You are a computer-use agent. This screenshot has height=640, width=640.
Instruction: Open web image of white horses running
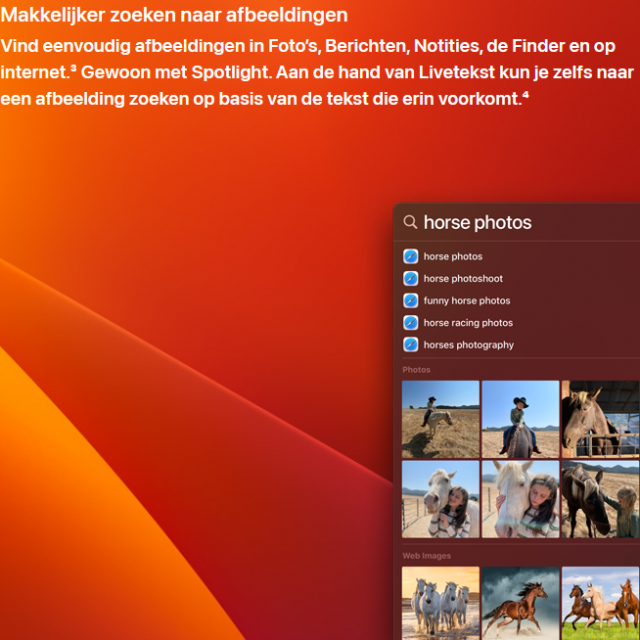440,603
